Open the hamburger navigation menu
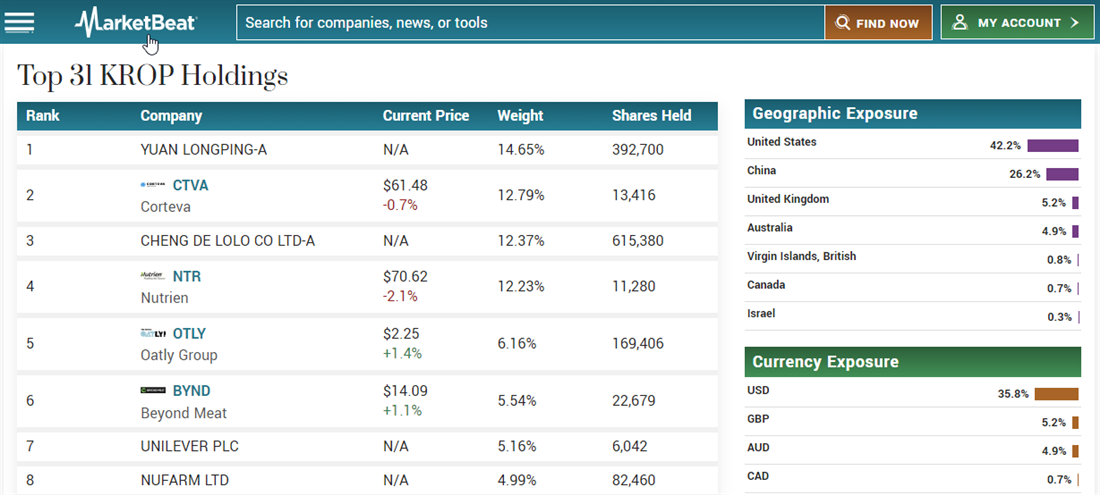This screenshot has height=495, width=1100. (x=20, y=22)
